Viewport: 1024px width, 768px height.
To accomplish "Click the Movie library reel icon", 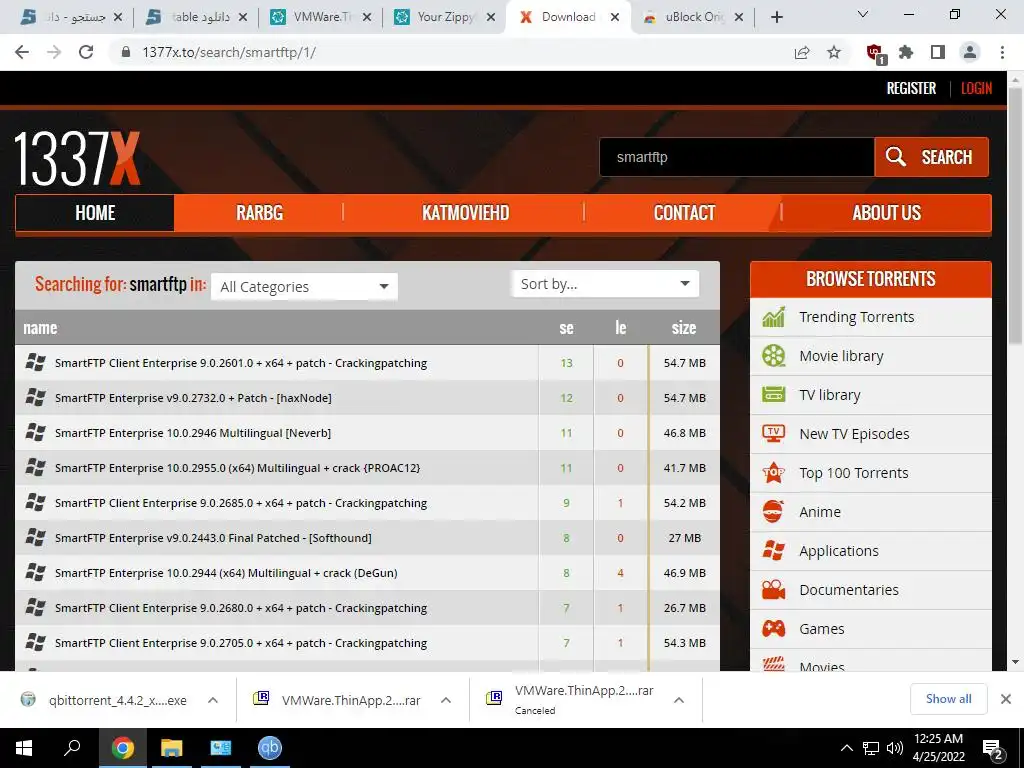I will point(773,356).
